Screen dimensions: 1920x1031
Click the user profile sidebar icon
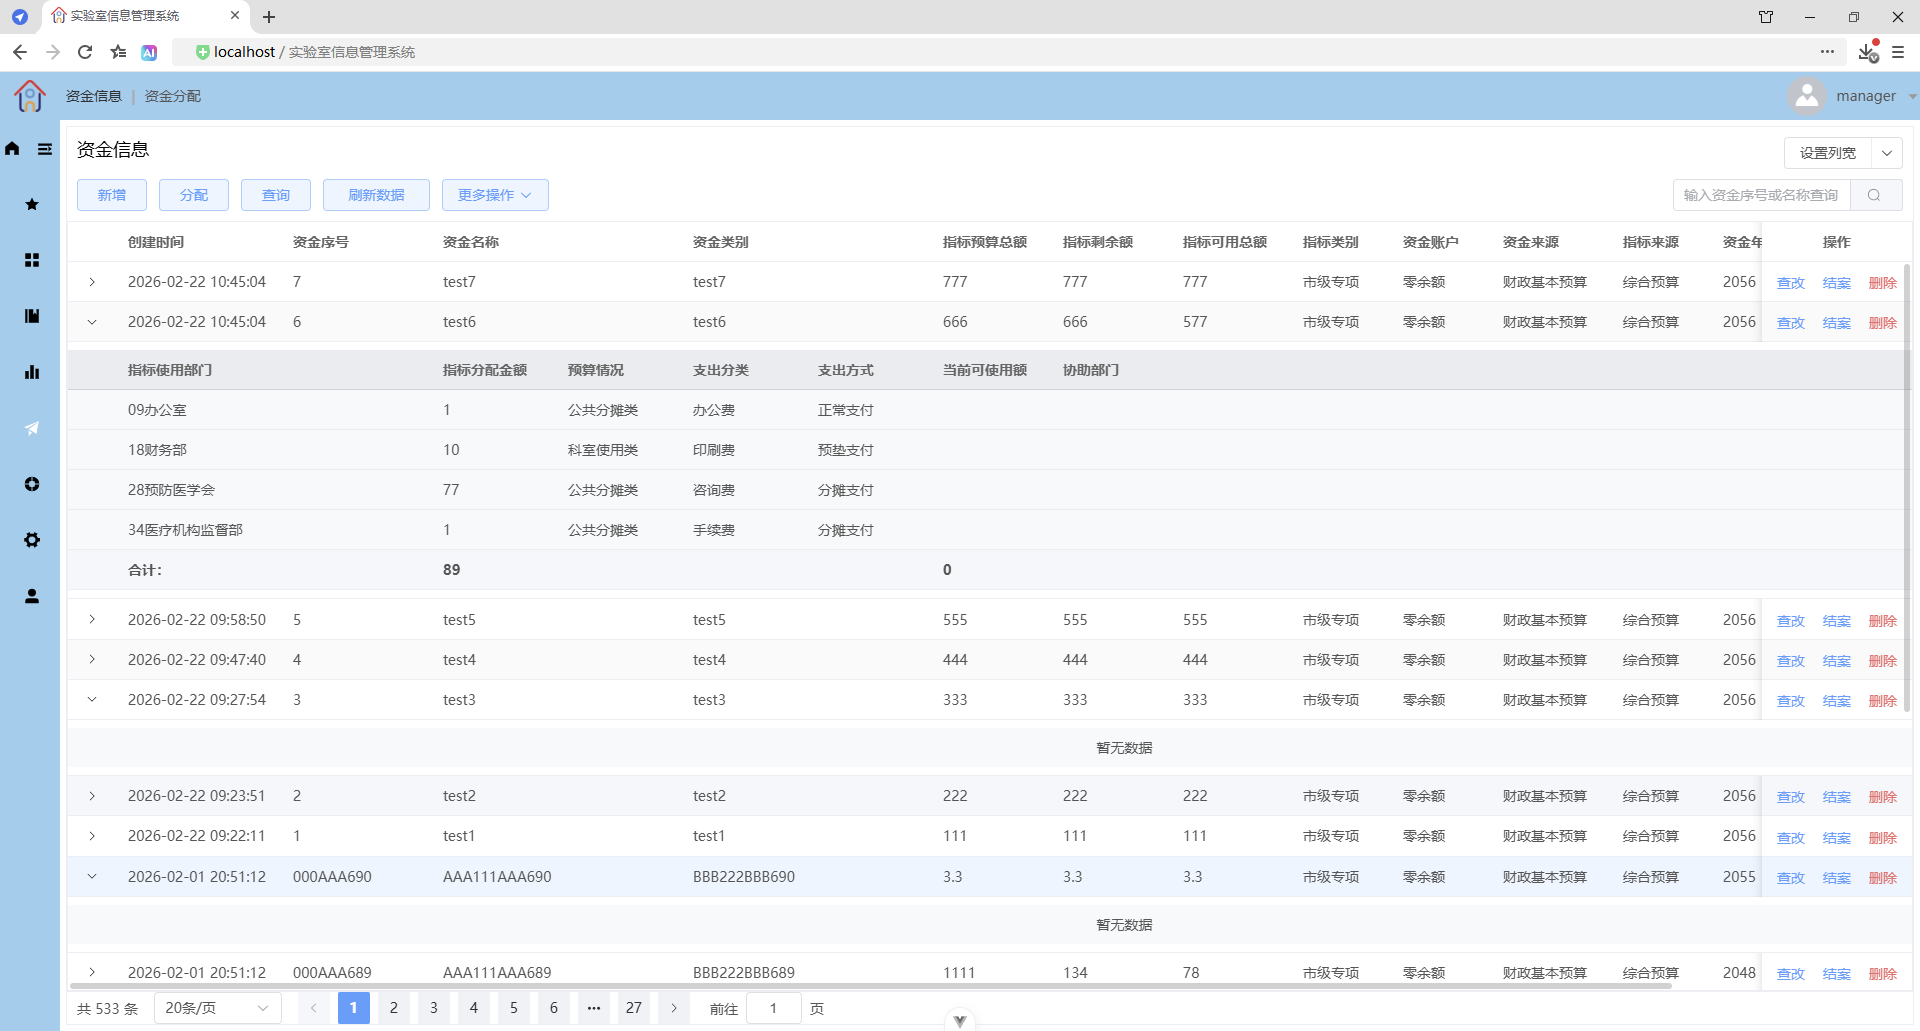point(32,596)
